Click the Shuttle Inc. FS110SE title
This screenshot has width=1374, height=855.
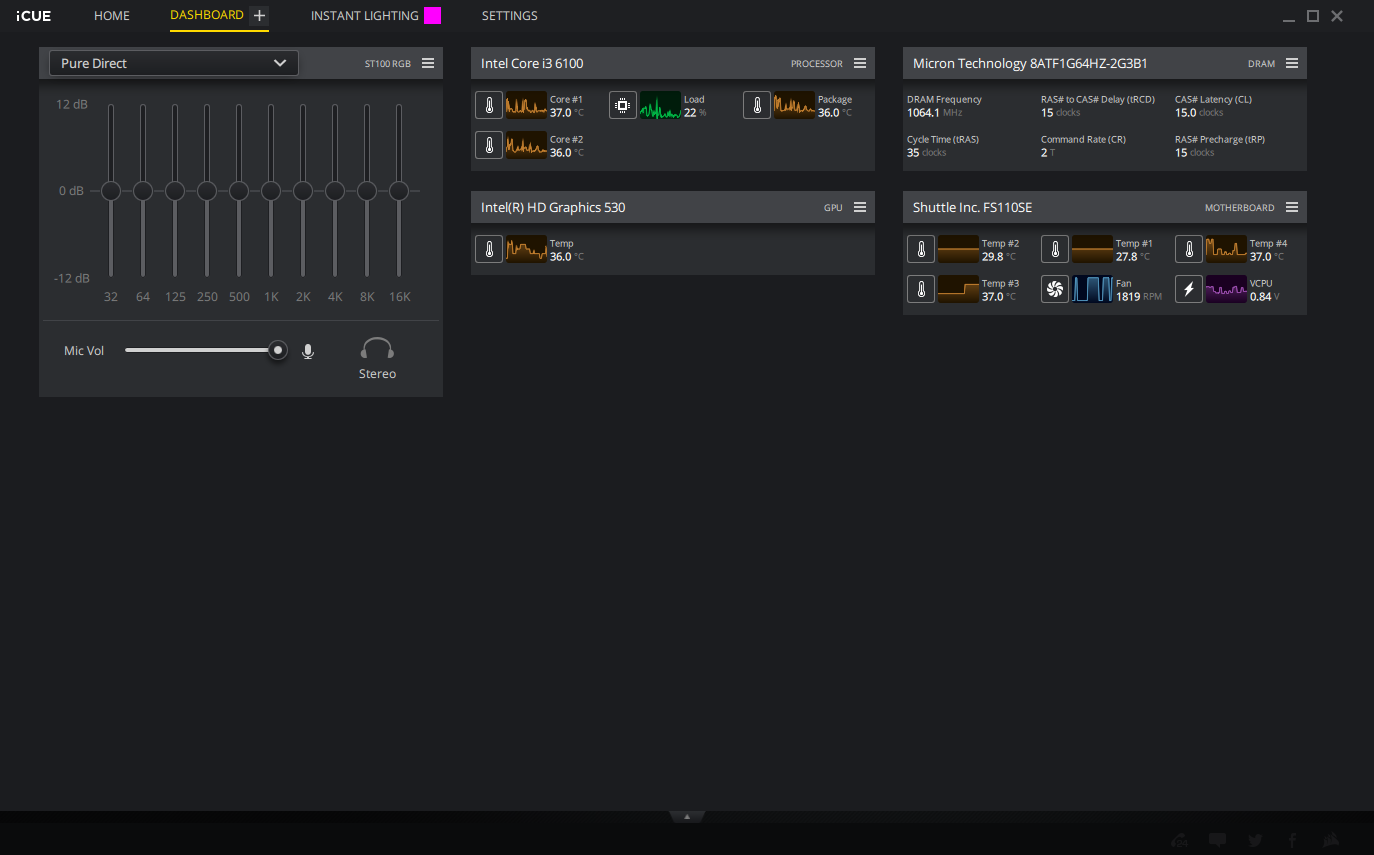click(972, 207)
